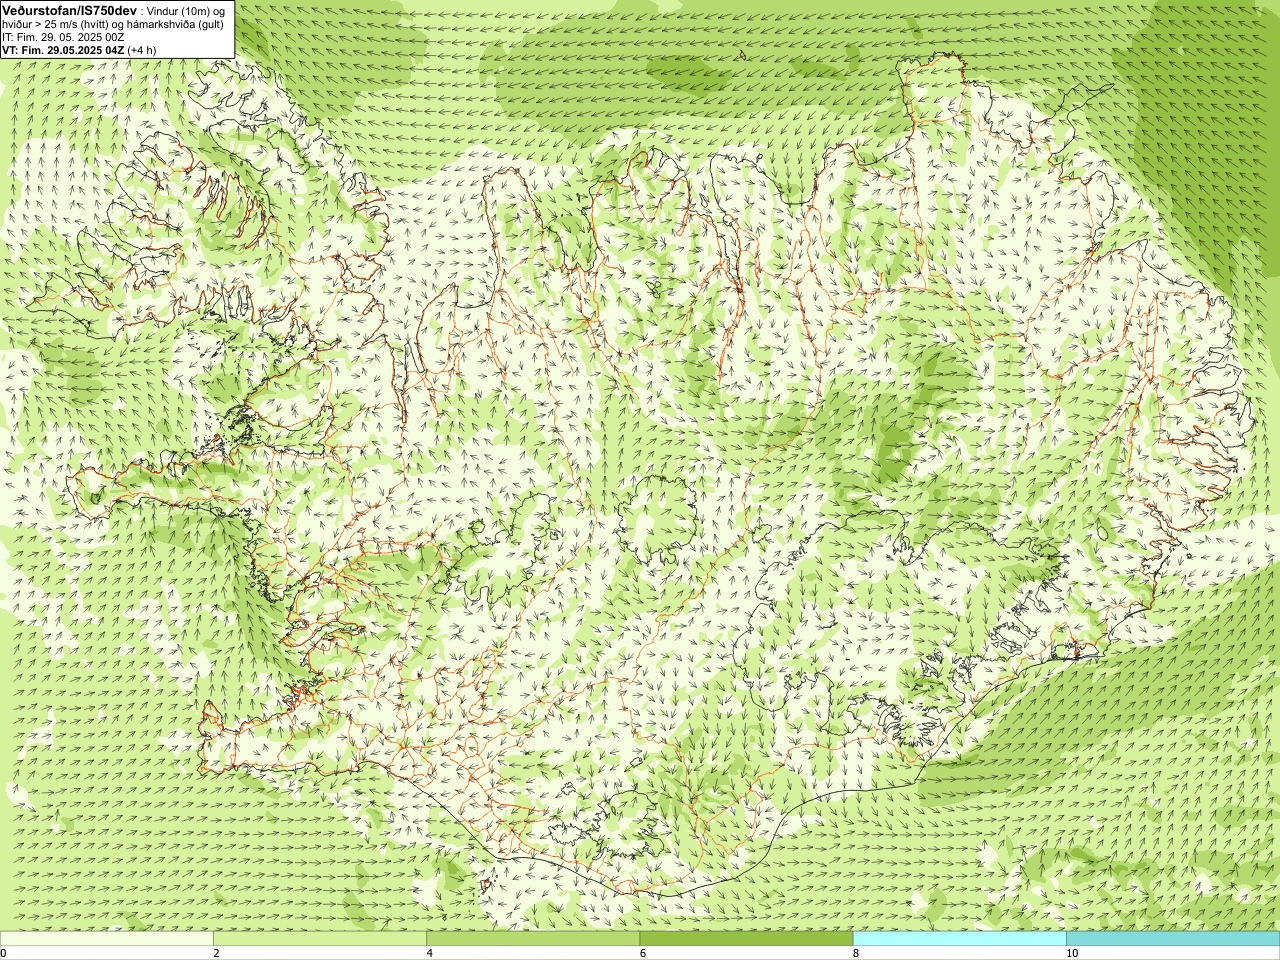Image resolution: width=1280 pixels, height=960 pixels.
Task: Click the 0–2 m/s palest color scale segment
Action: pyautogui.click(x=106, y=939)
